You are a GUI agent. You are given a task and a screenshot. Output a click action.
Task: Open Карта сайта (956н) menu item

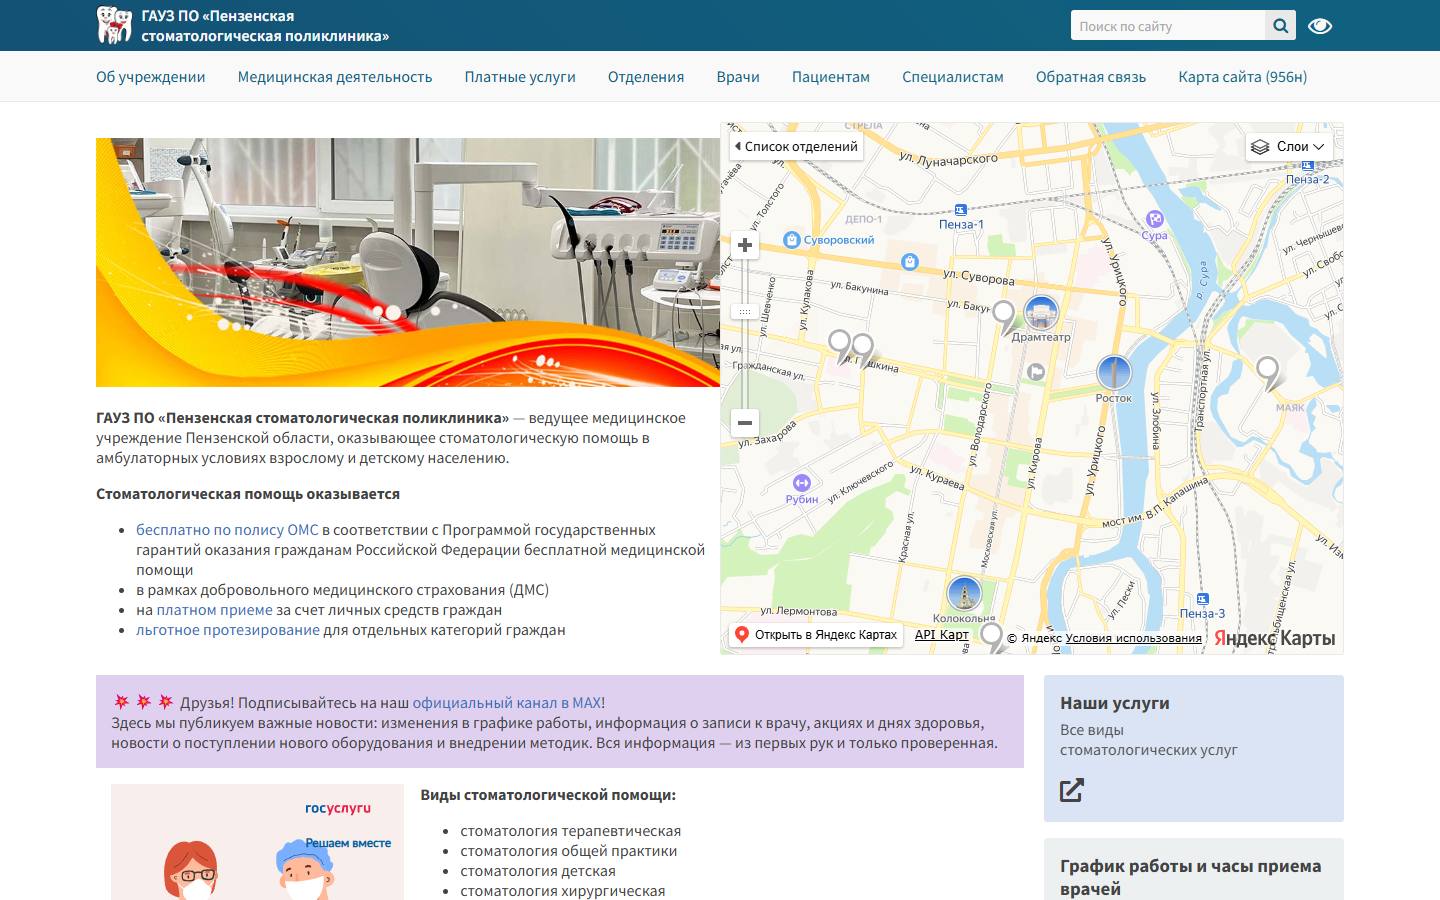tap(1243, 77)
